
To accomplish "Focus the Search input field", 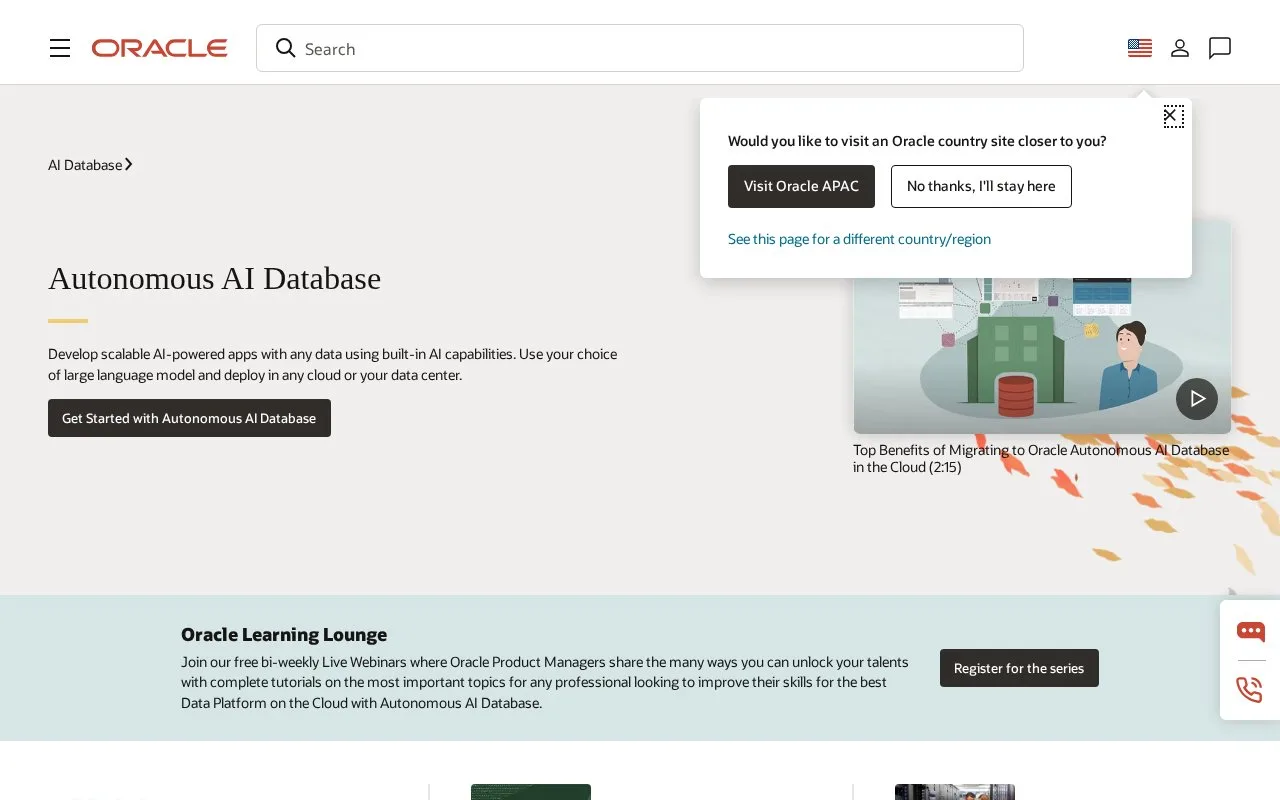I will pos(640,48).
